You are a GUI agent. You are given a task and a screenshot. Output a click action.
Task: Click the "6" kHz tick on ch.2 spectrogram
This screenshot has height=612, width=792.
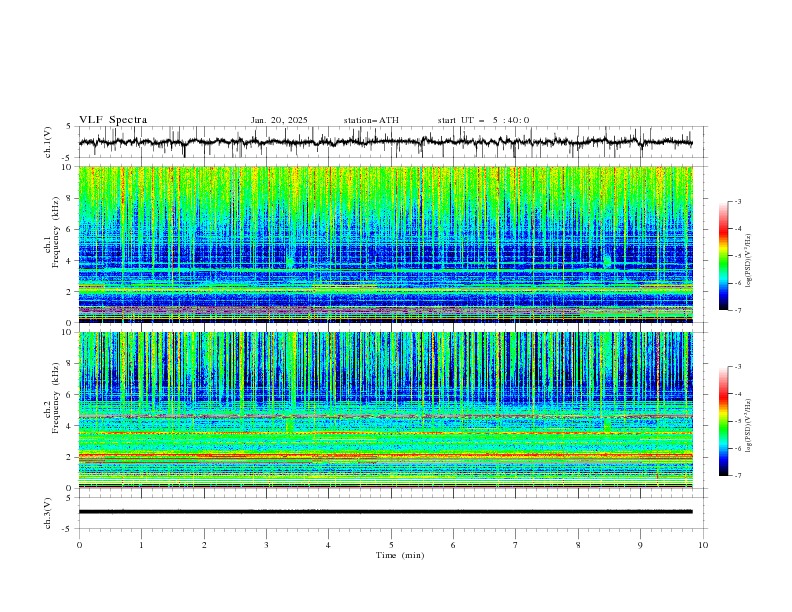pos(70,395)
